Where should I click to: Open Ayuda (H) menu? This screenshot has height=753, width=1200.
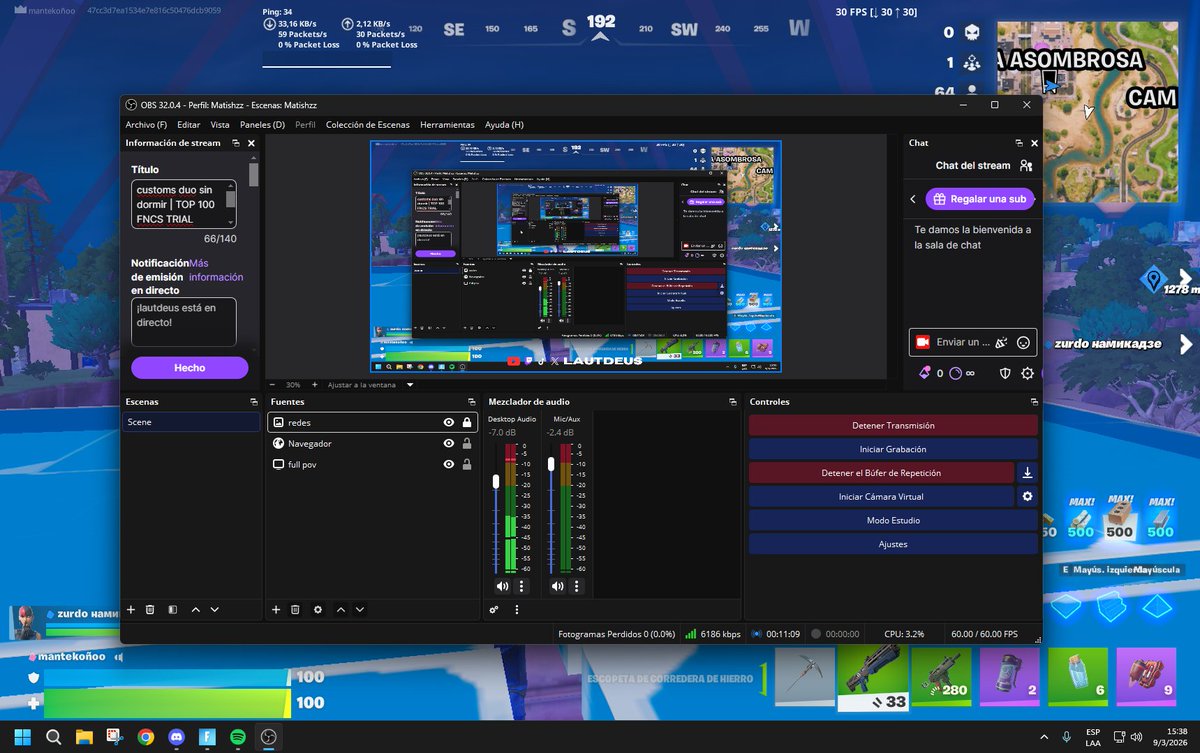click(x=504, y=125)
